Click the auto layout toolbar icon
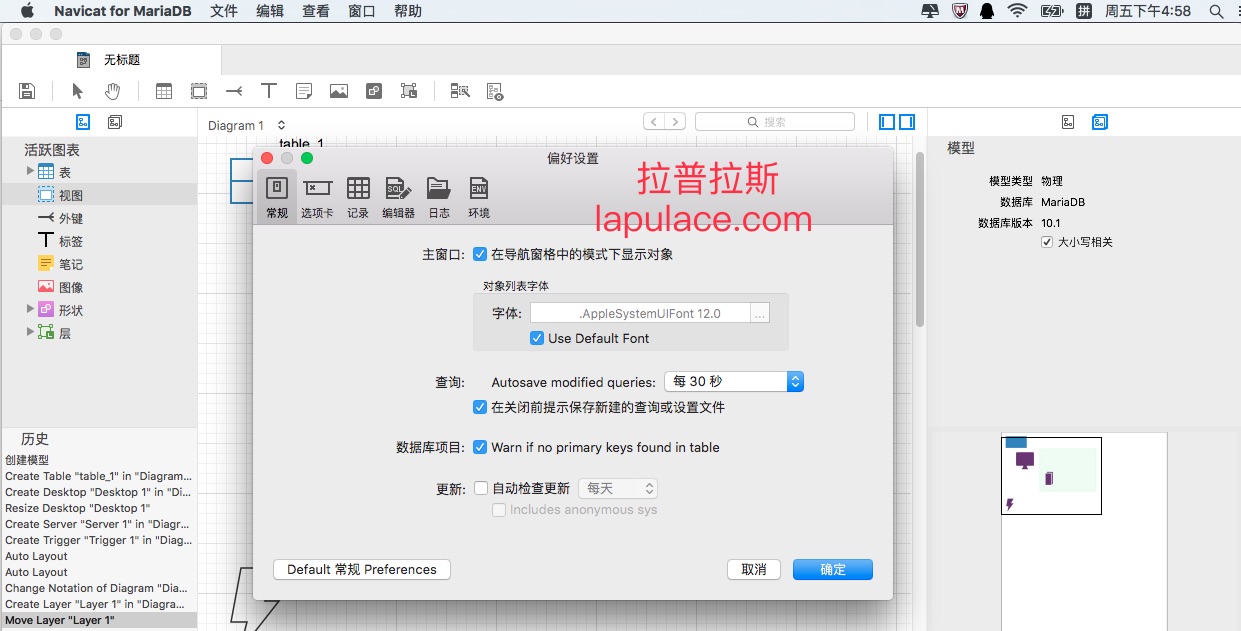 click(x=460, y=91)
